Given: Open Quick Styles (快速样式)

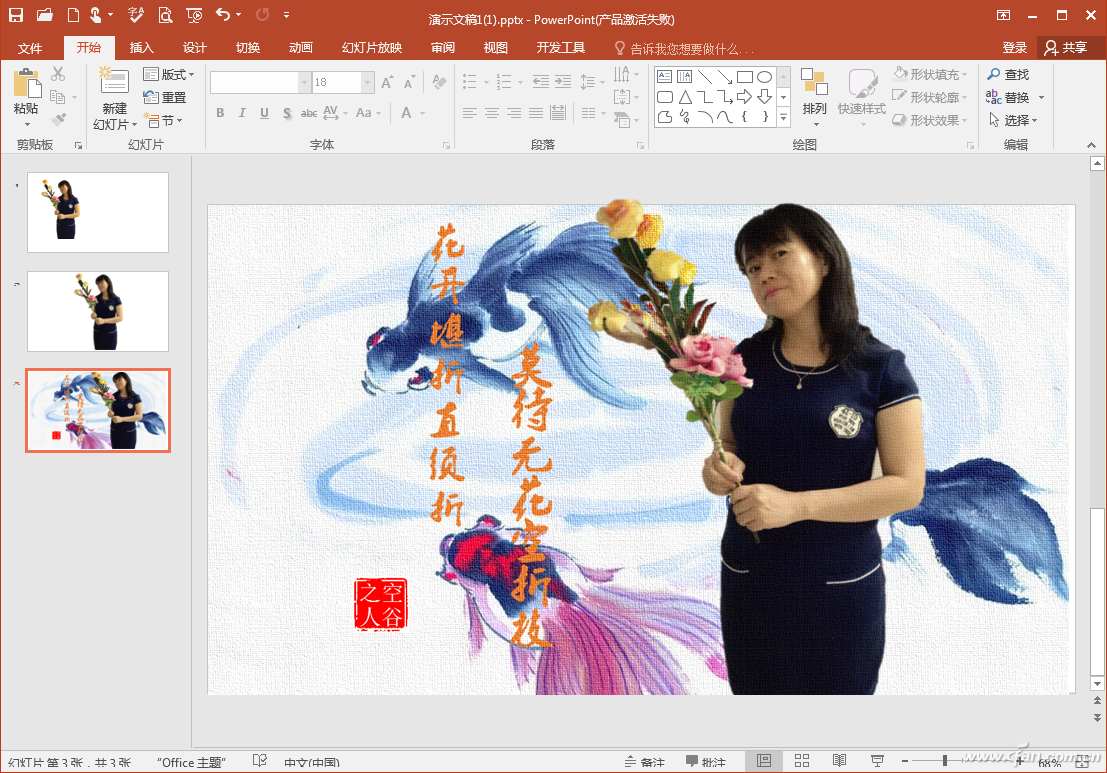Looking at the screenshot, I should [861, 97].
